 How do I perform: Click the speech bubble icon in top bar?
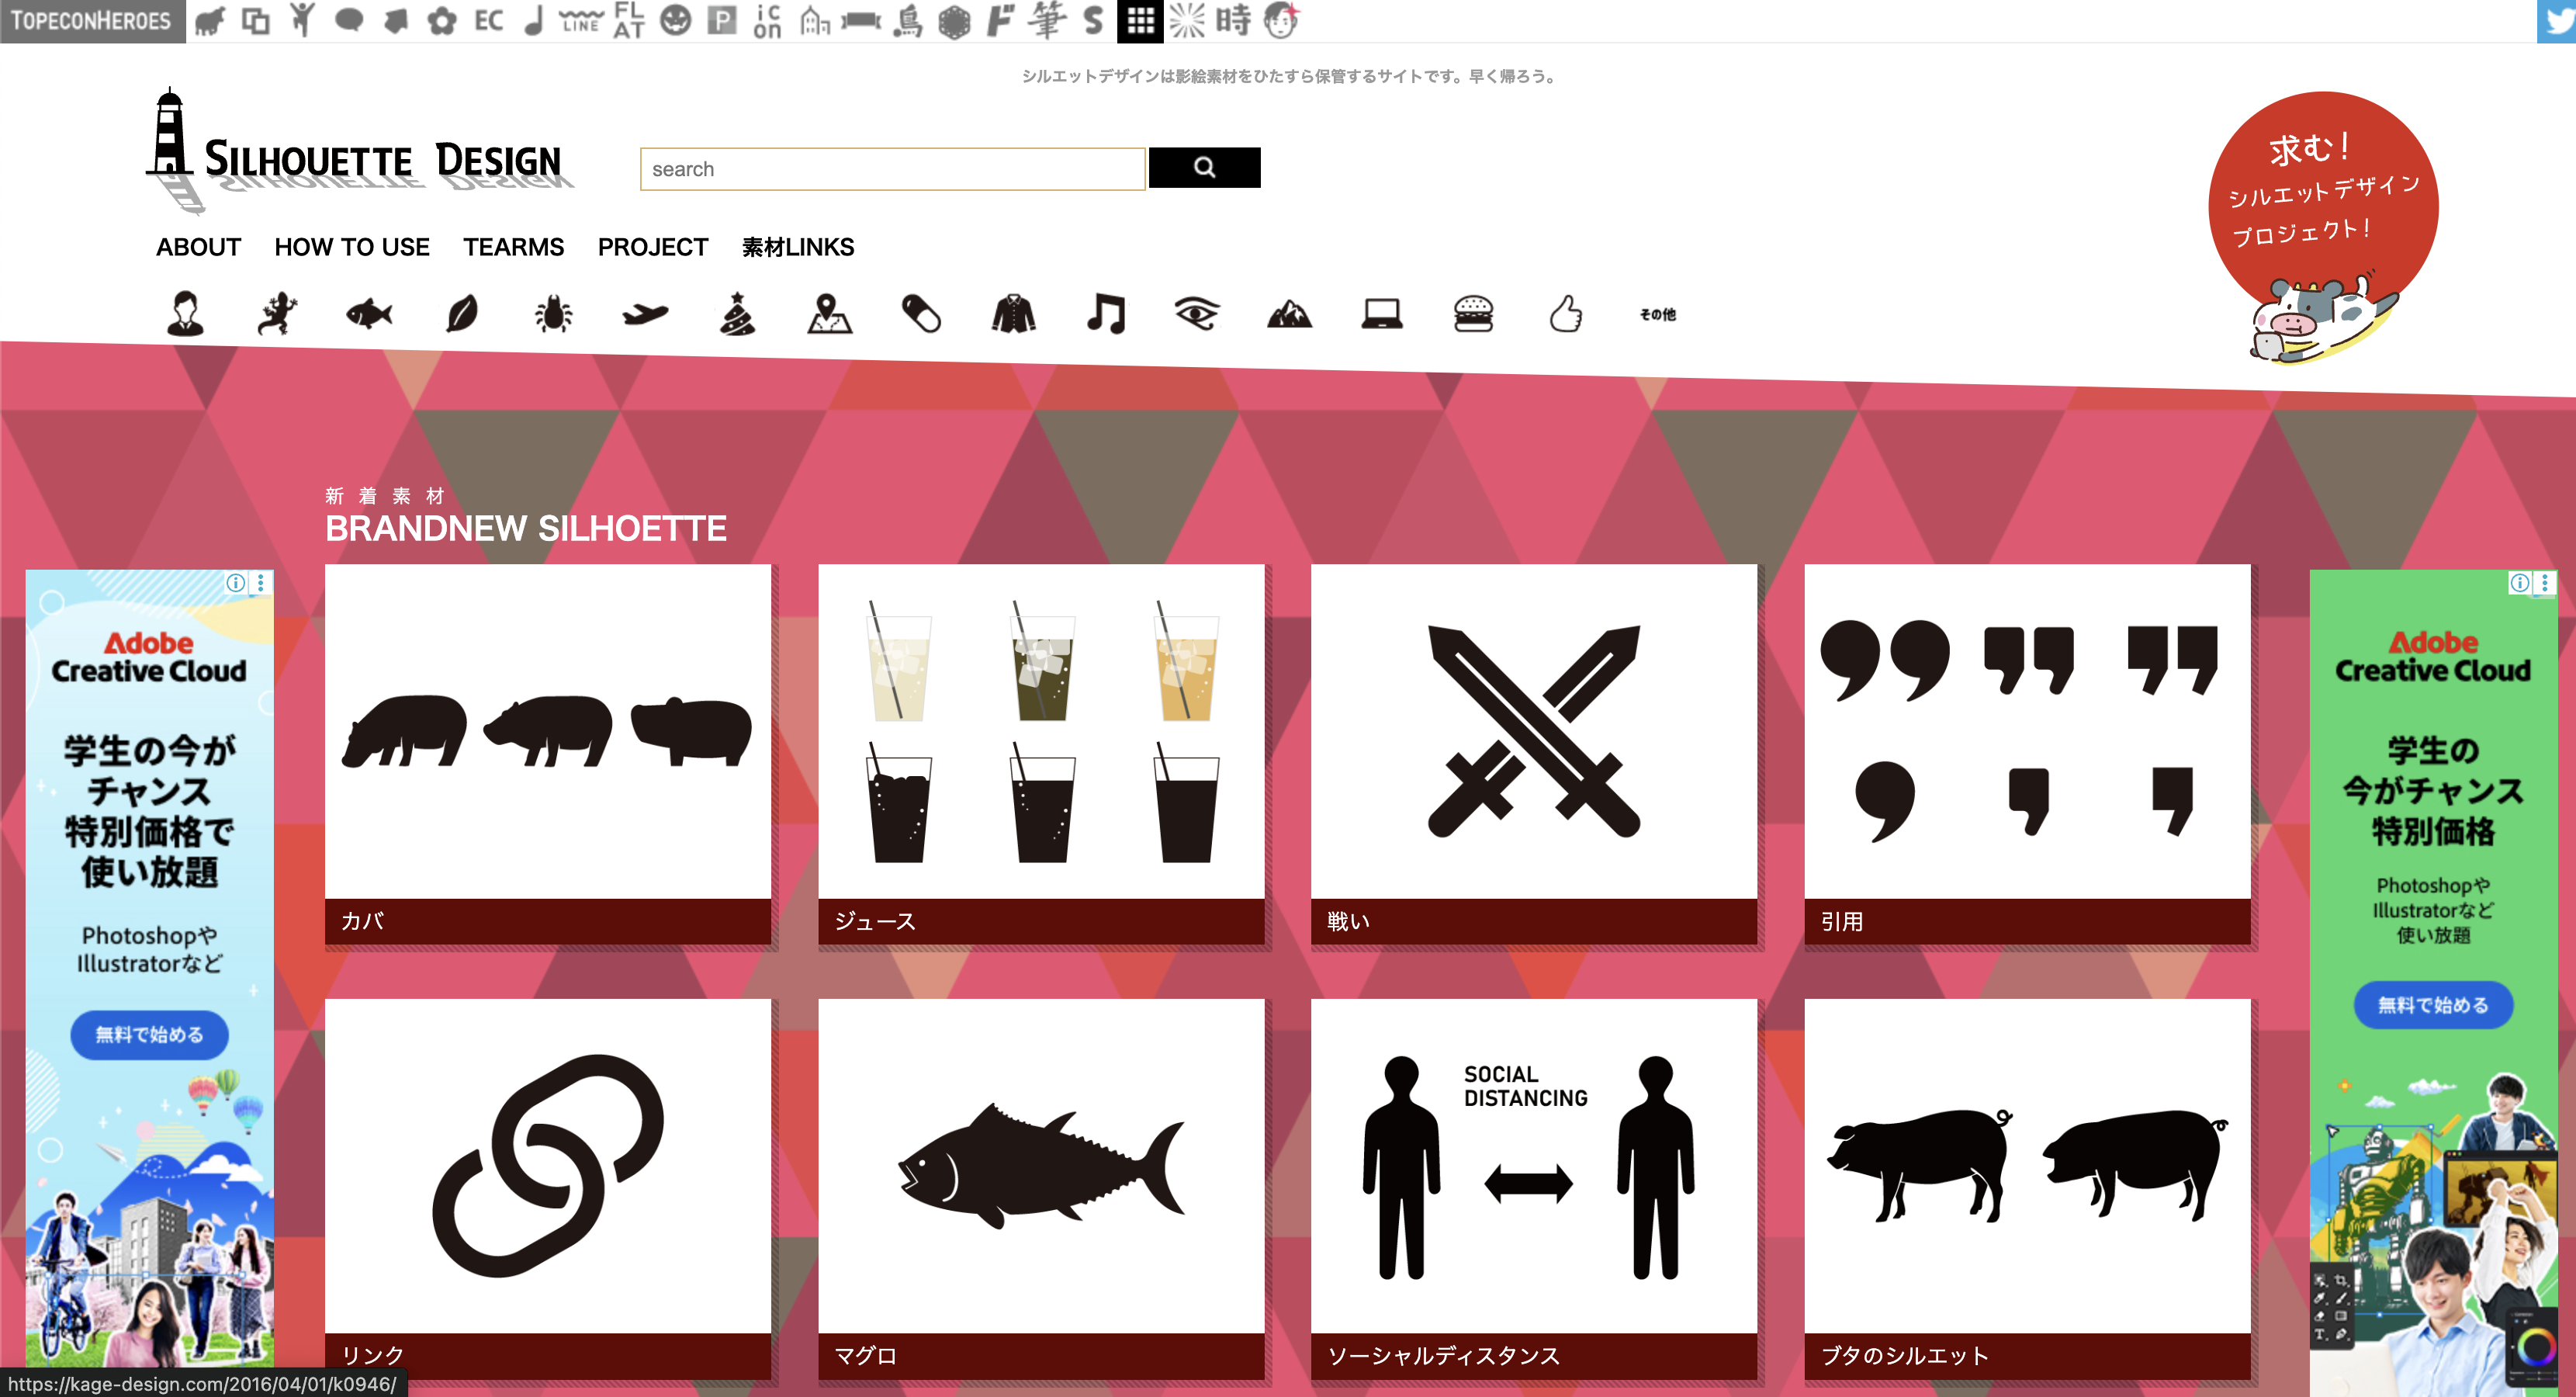tap(348, 20)
